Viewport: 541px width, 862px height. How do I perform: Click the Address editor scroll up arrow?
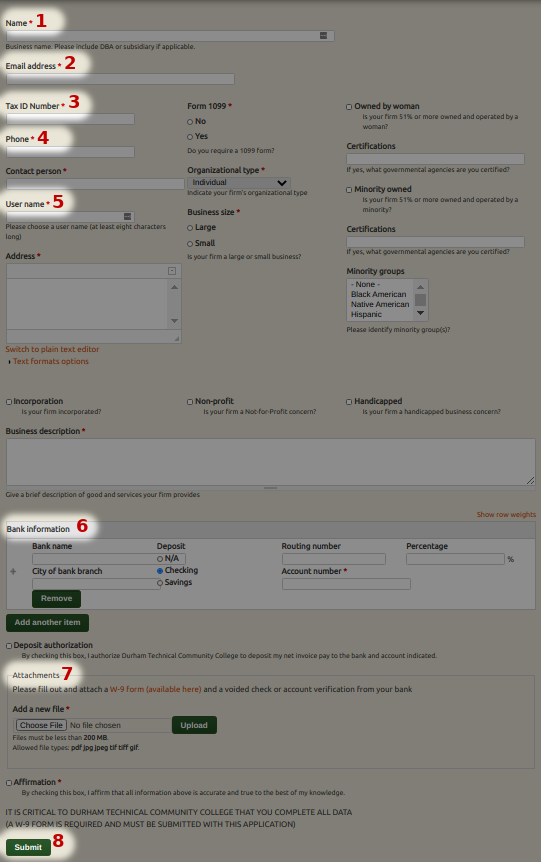coord(174,287)
